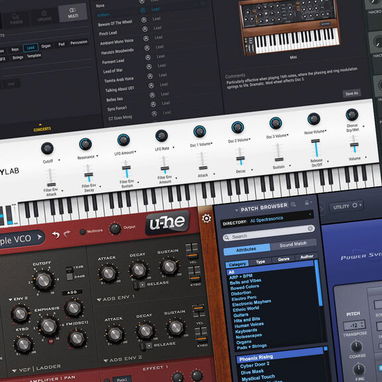Click the lock icon in Patch Browser header
Image resolution: width=382 pixels, height=382 pixels.
(x=307, y=202)
